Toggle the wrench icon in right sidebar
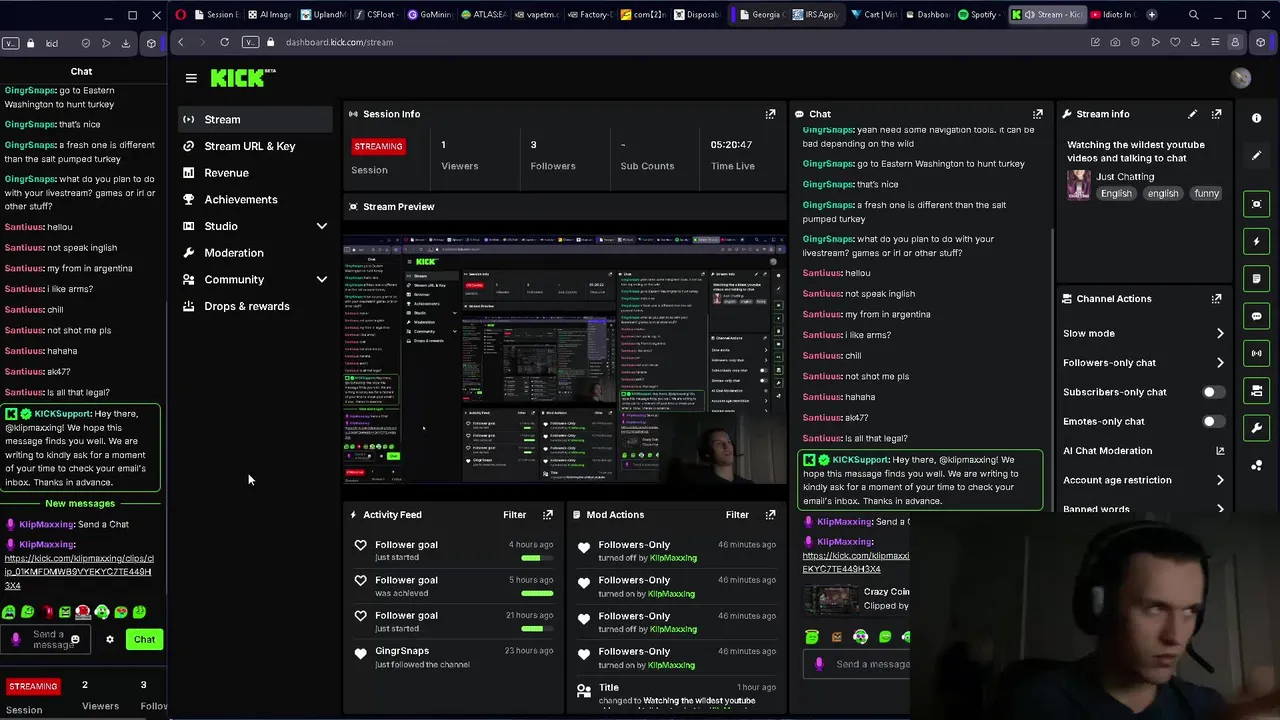 1257,428
